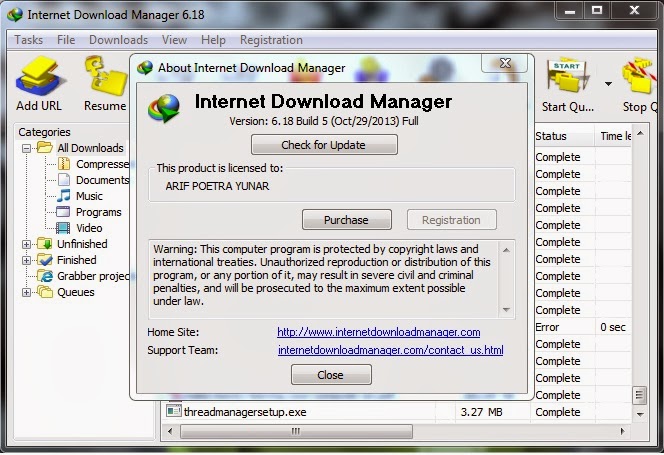Click the warning text scroll up arrow
This screenshot has width=664, height=455.
point(506,250)
